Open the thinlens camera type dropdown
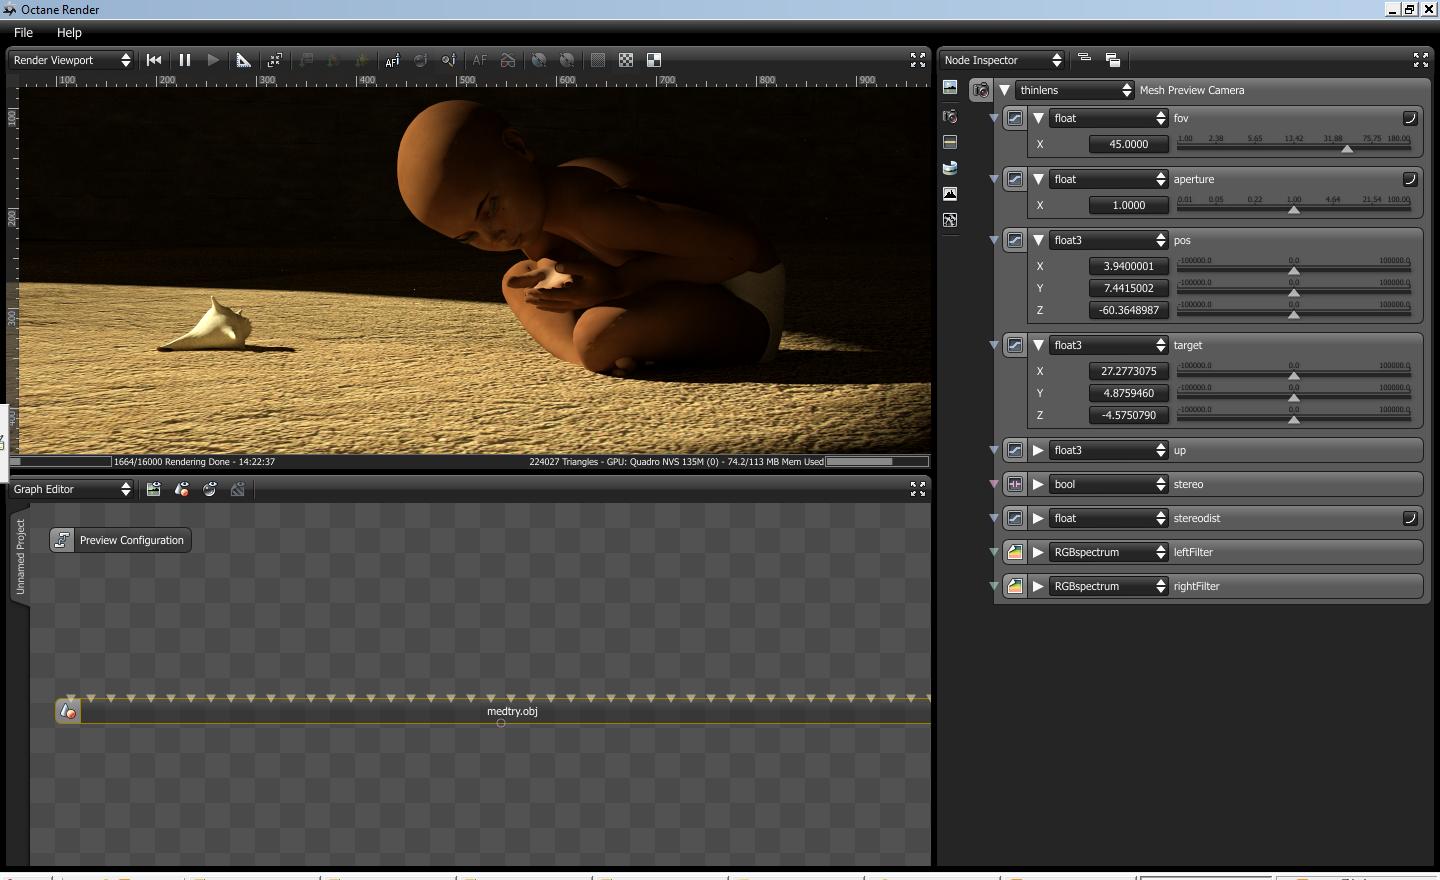The image size is (1440, 880). click(1075, 90)
